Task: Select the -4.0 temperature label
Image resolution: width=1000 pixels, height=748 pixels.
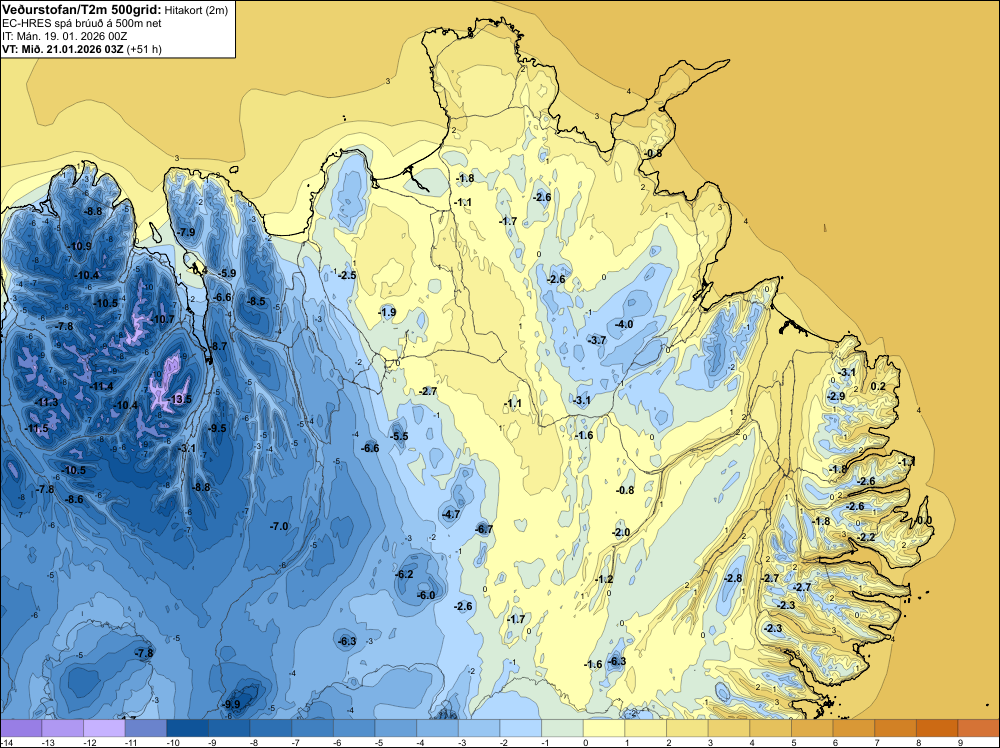Action: click(x=624, y=324)
